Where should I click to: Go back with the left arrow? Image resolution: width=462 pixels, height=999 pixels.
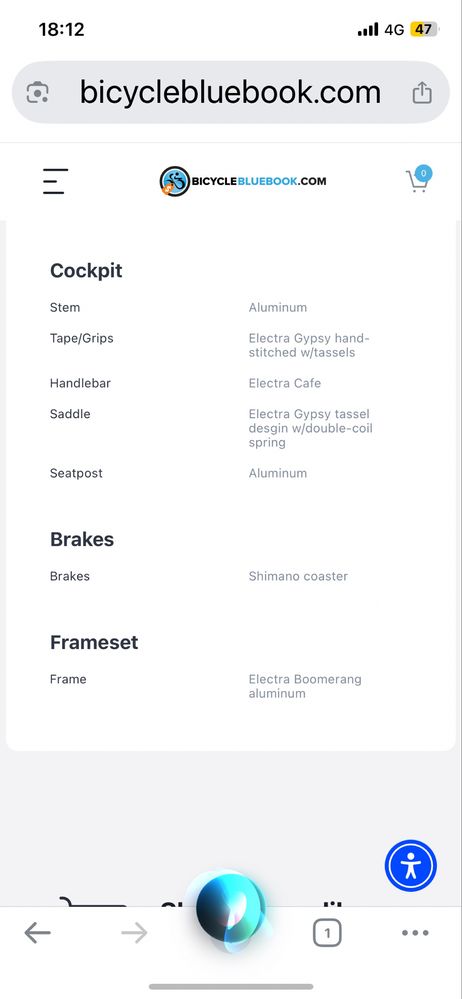[x=38, y=933]
